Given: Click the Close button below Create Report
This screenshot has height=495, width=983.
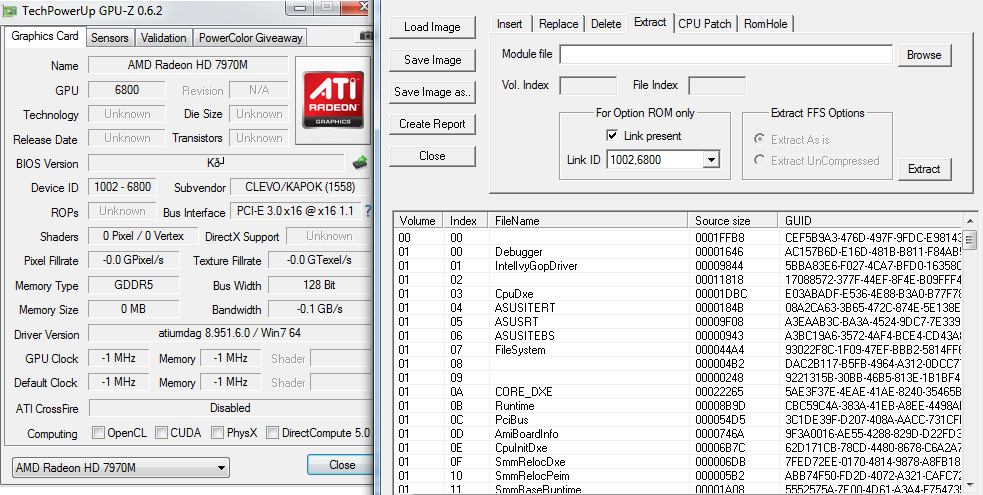Looking at the screenshot, I should pyautogui.click(x=432, y=155).
